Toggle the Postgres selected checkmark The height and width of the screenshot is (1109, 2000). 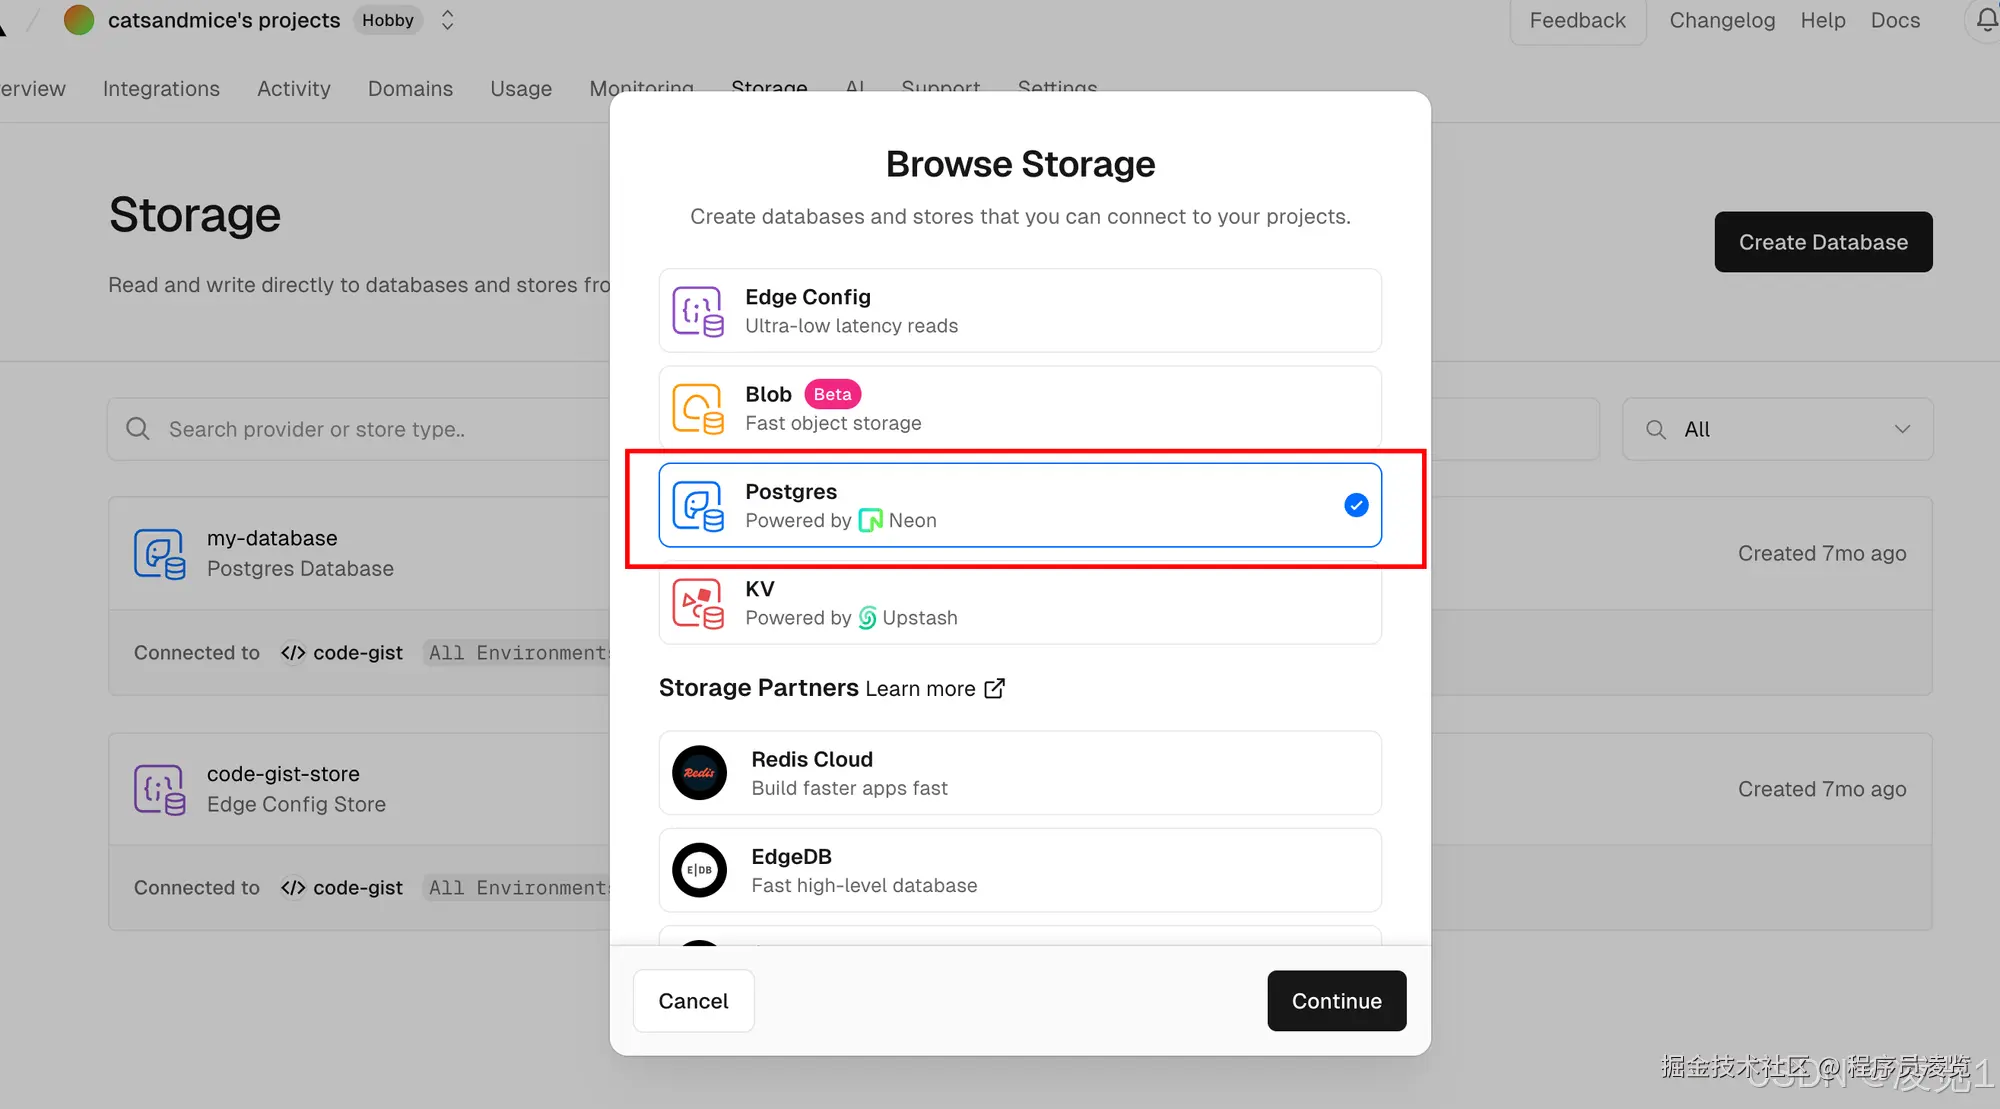point(1356,505)
